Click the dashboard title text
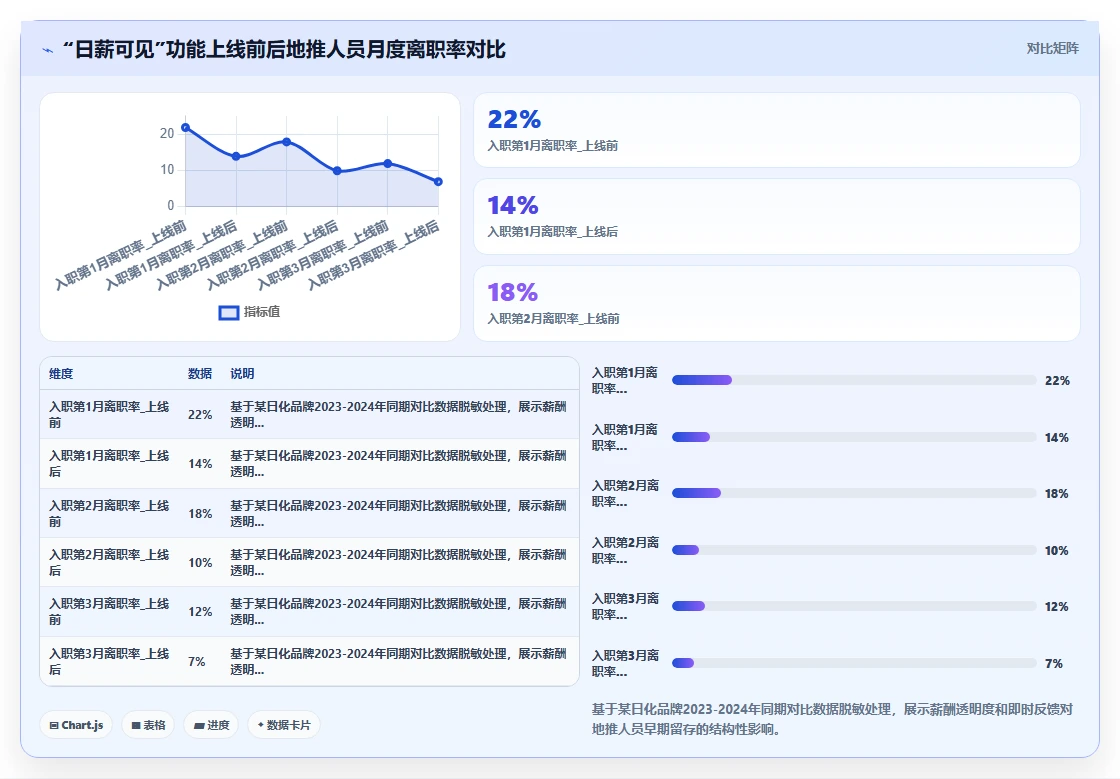Image resolution: width=1120 pixels, height=779 pixels. pyautogui.click(x=284, y=49)
